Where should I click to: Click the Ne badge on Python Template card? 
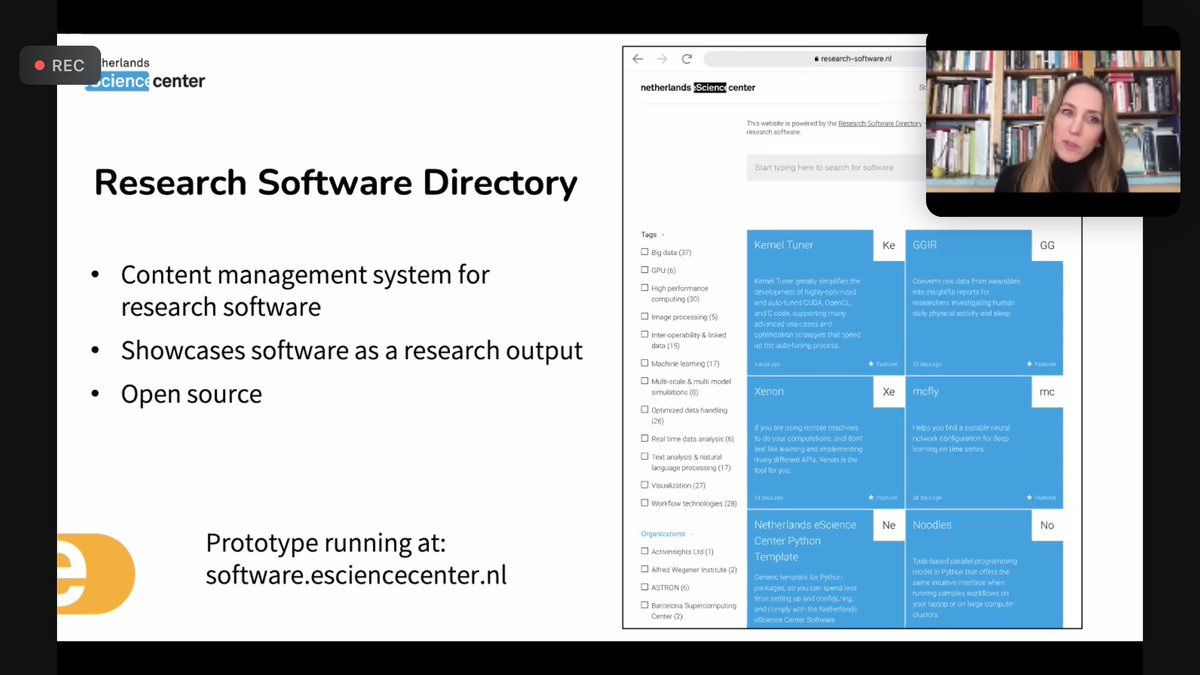click(889, 525)
